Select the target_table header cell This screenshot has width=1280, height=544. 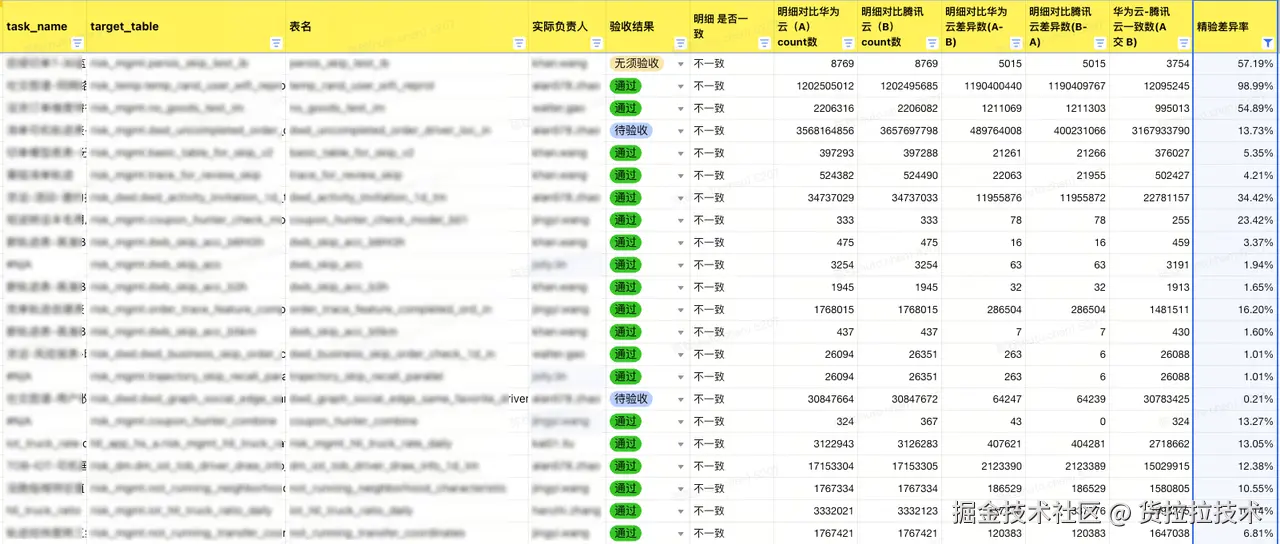point(186,28)
